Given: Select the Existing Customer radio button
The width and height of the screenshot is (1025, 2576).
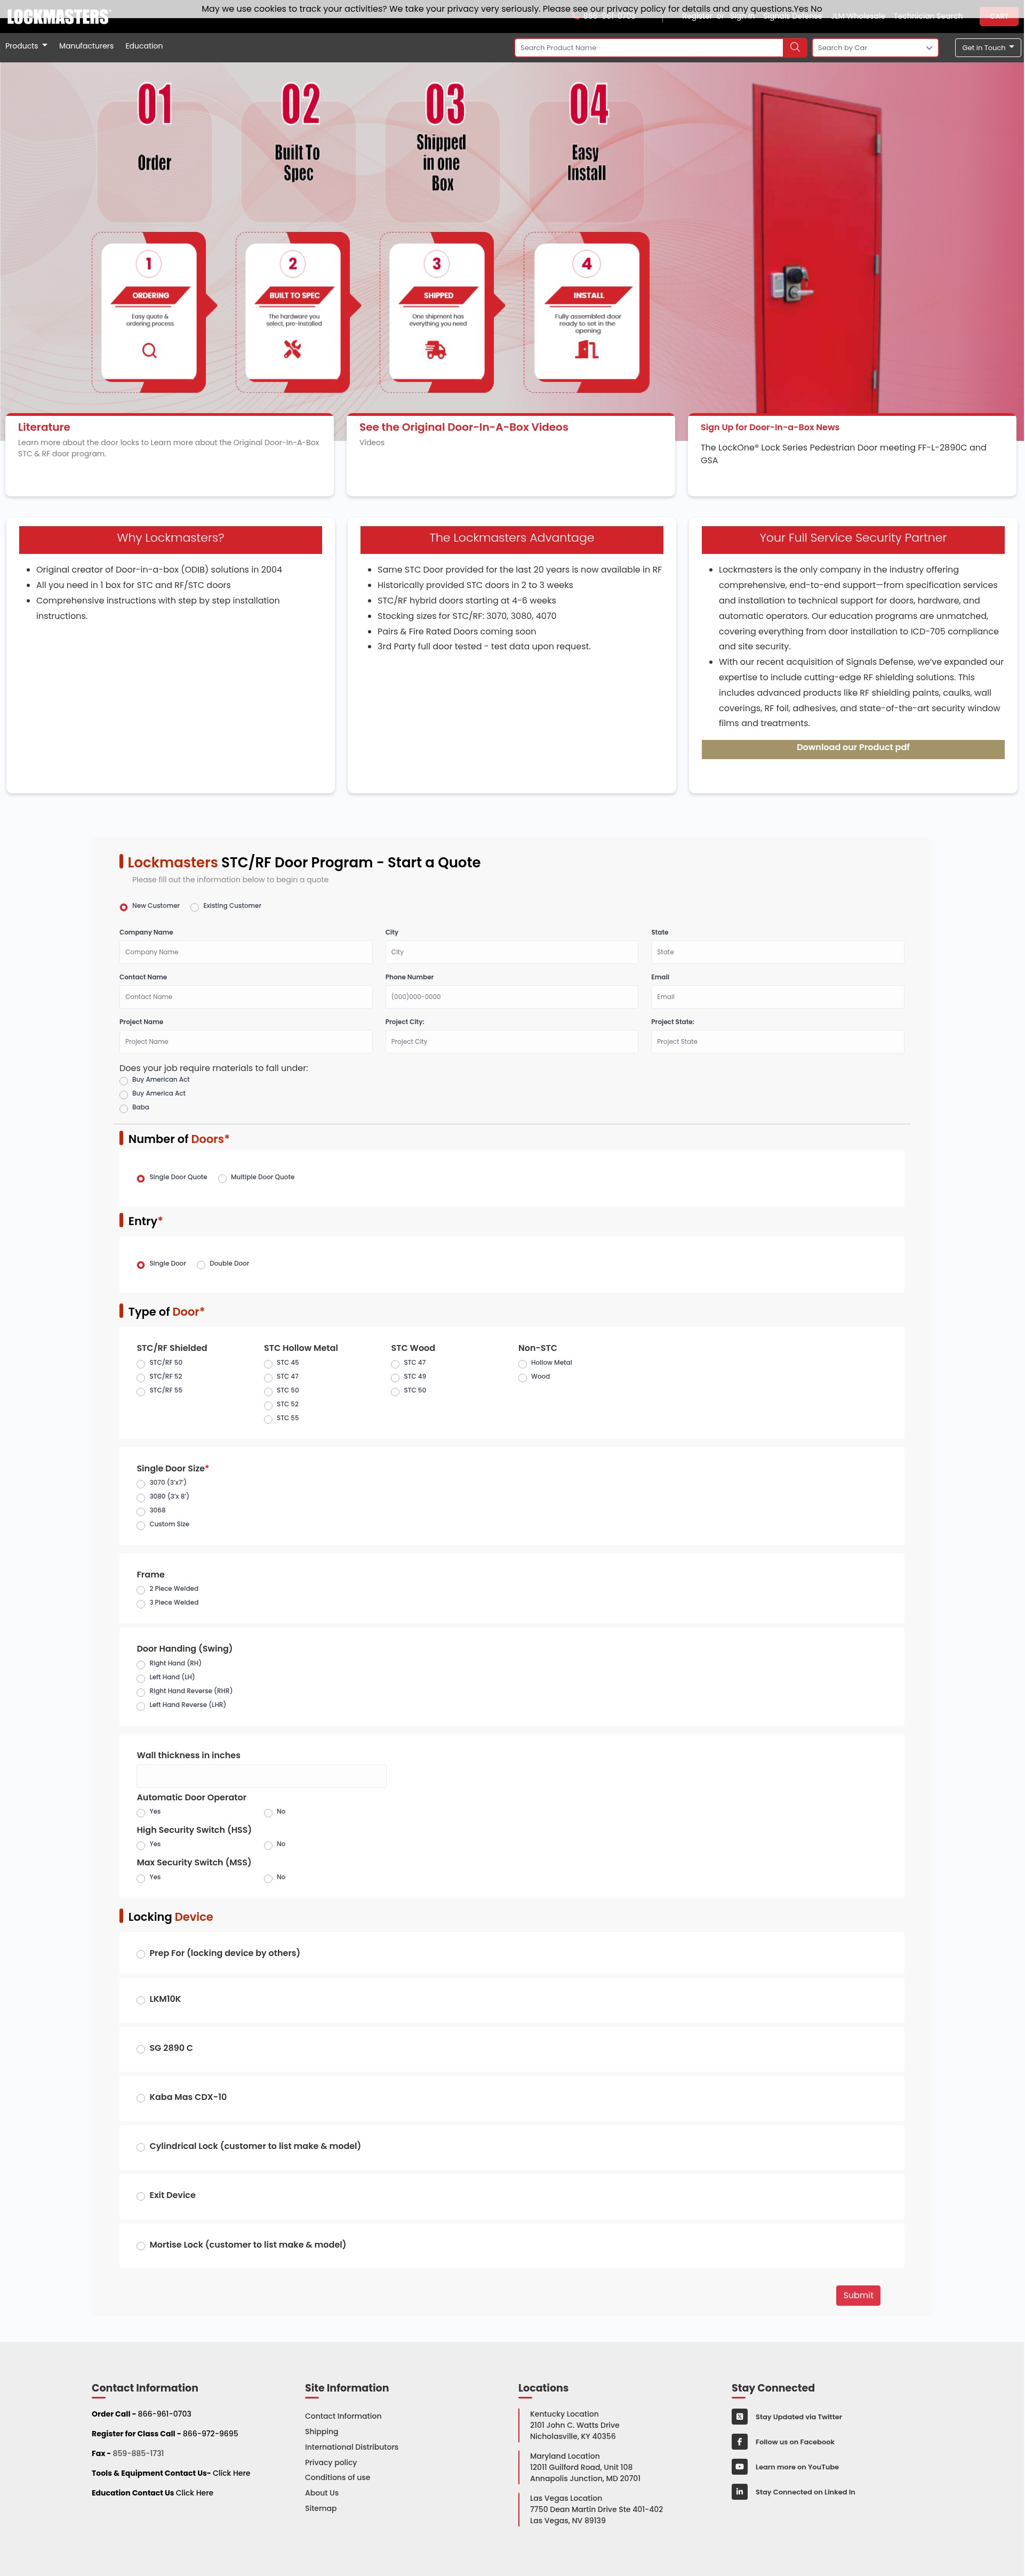Looking at the screenshot, I should pyautogui.click(x=195, y=907).
